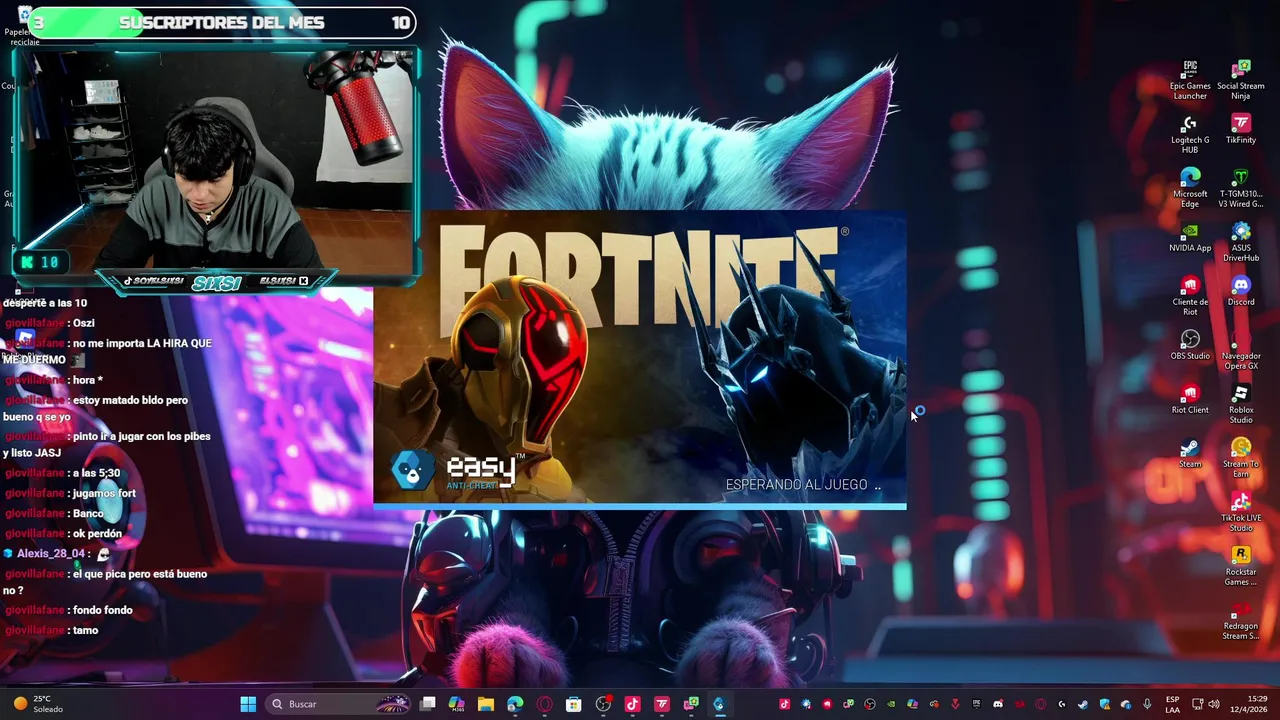Select T-TGM310 V3 Wired G desktop icon
The height and width of the screenshot is (720, 1280).
point(1241,188)
